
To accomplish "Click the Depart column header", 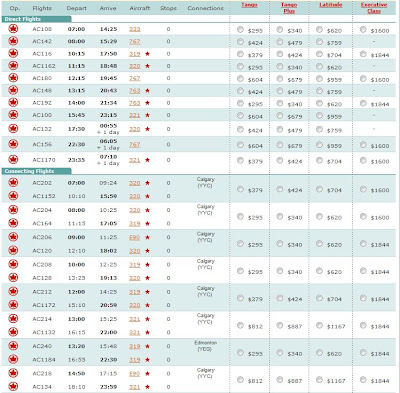I will coord(76,8).
